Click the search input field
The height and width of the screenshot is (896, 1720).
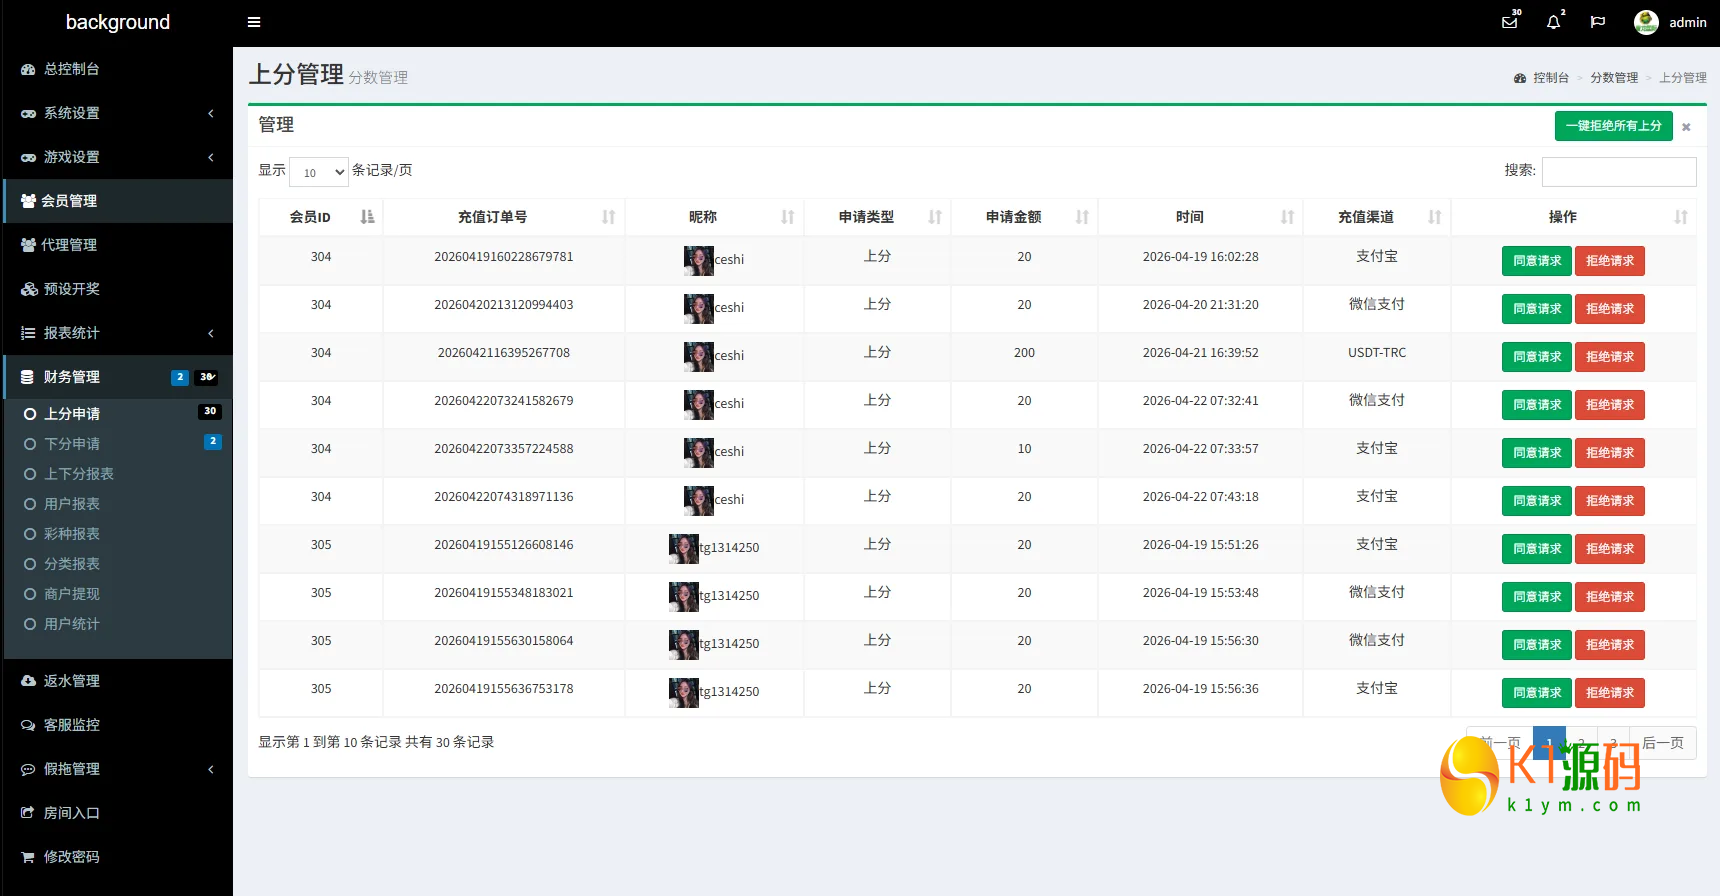(x=1619, y=172)
